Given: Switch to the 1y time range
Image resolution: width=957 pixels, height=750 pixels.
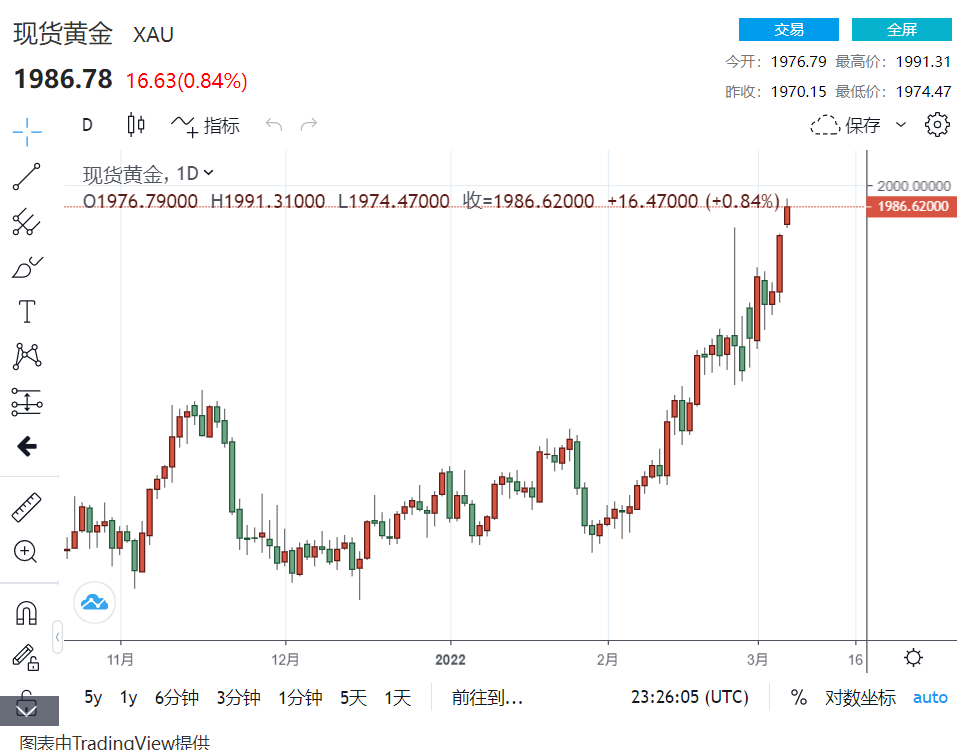Looking at the screenshot, I should point(128,698).
